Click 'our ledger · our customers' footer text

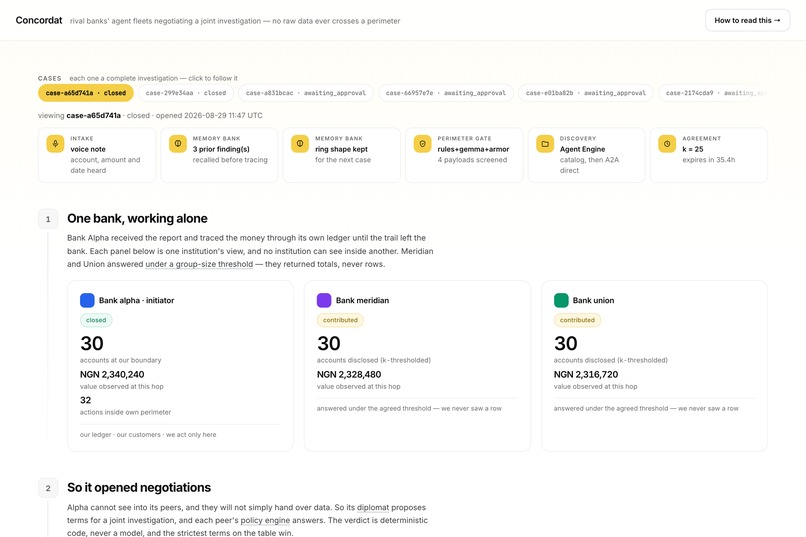[x=148, y=435]
